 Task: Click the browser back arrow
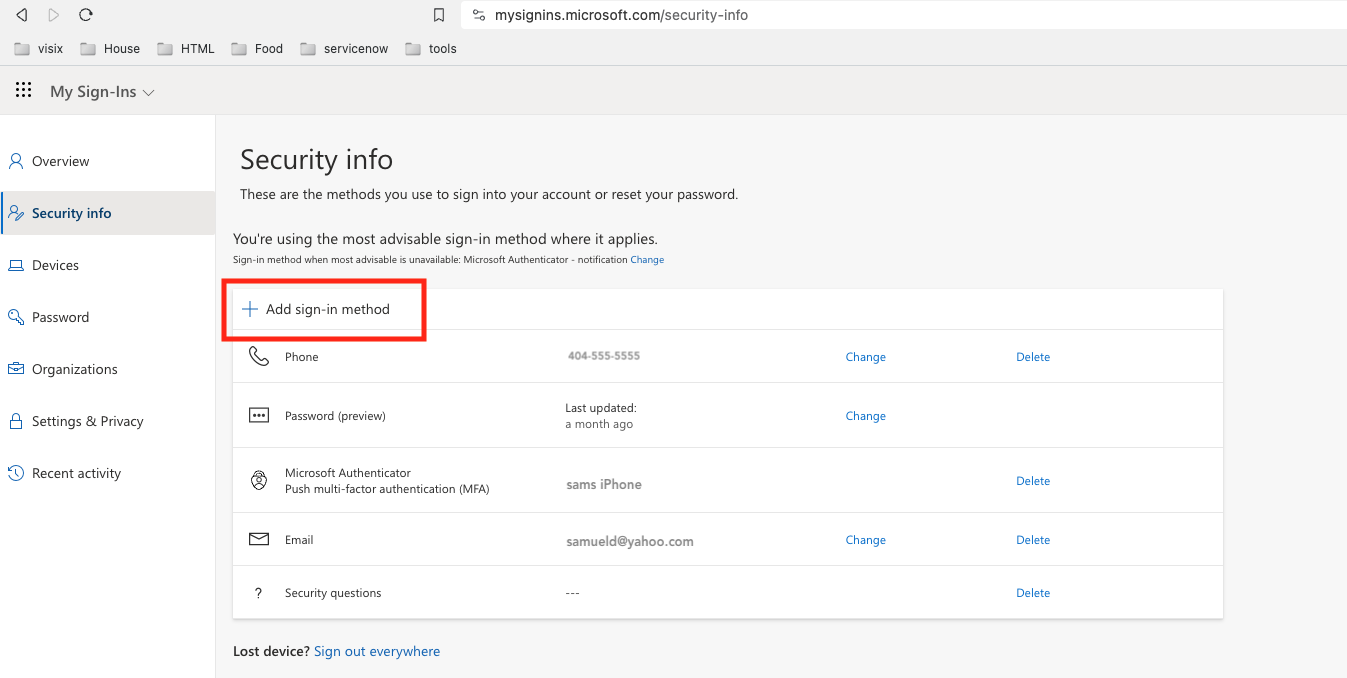[x=21, y=15]
